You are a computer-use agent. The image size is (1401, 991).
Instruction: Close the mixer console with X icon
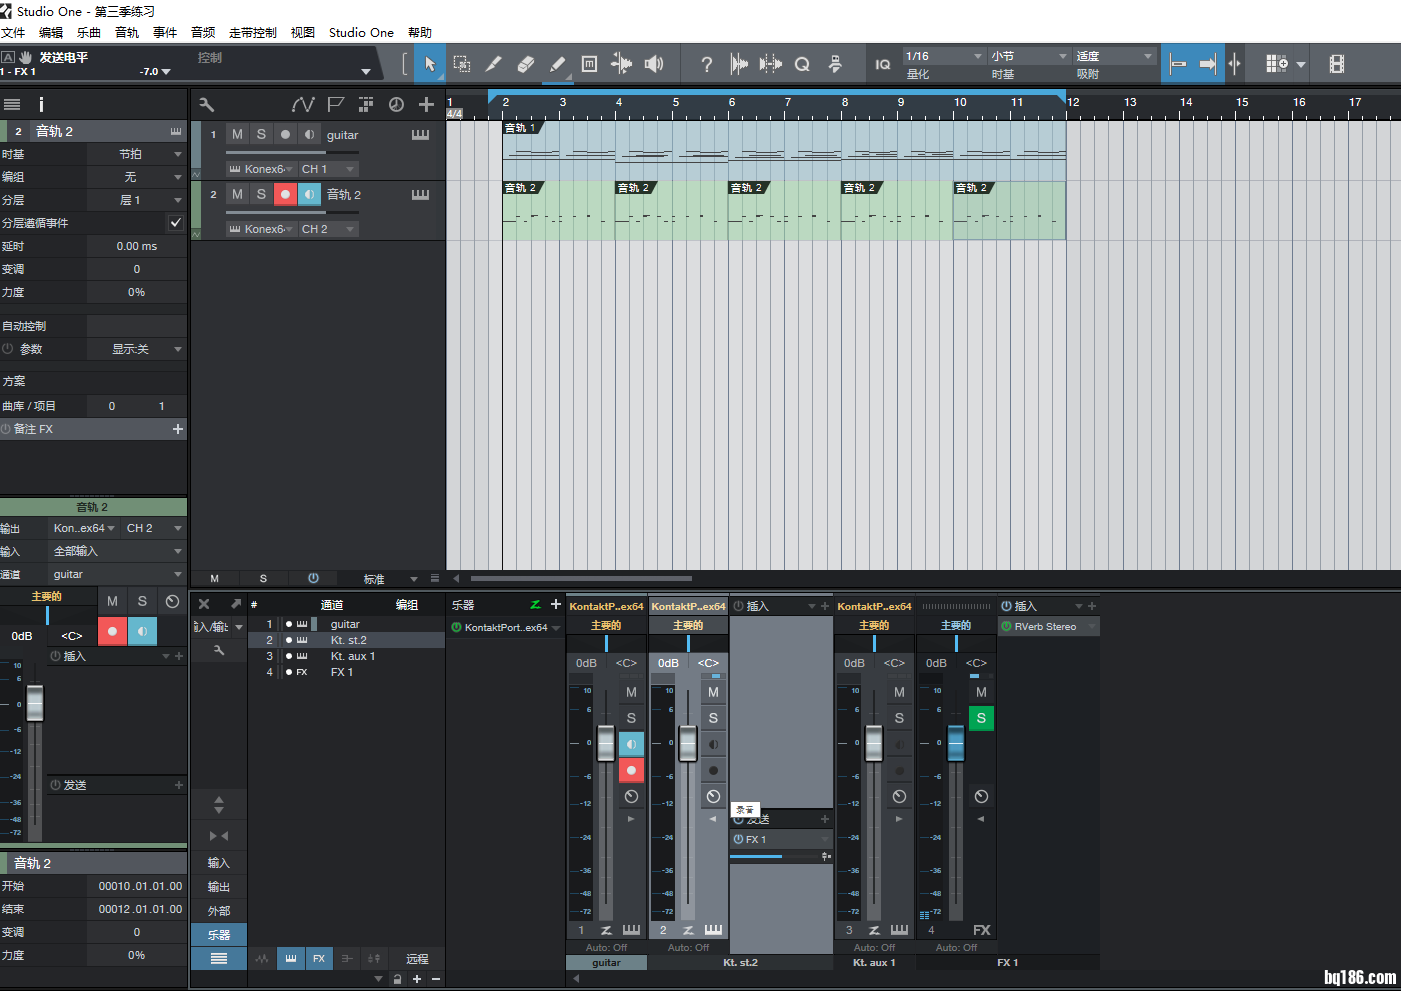click(204, 604)
